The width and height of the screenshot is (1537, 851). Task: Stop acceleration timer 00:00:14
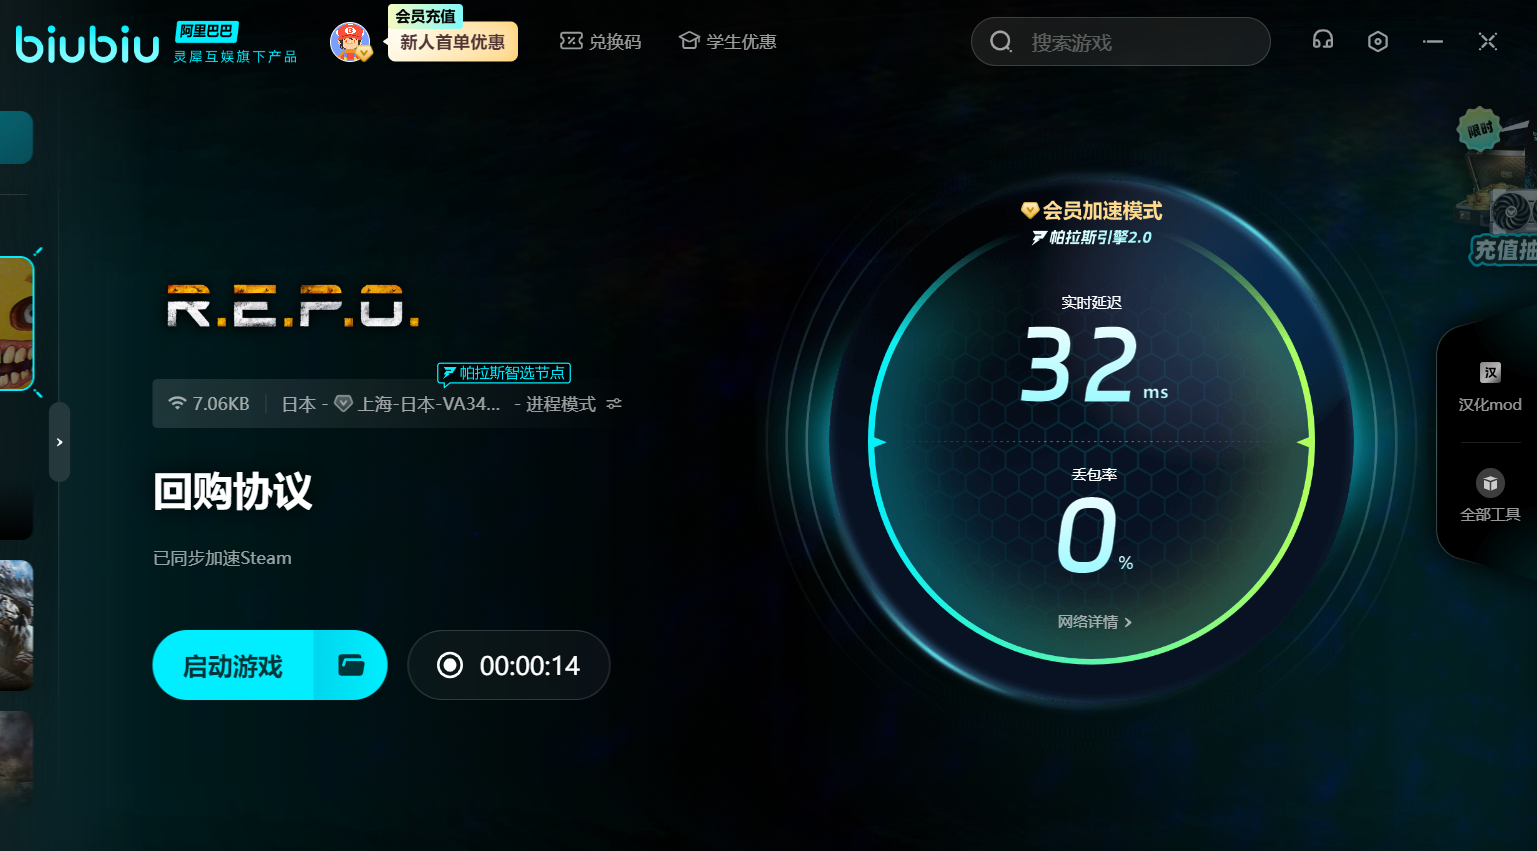(x=509, y=665)
